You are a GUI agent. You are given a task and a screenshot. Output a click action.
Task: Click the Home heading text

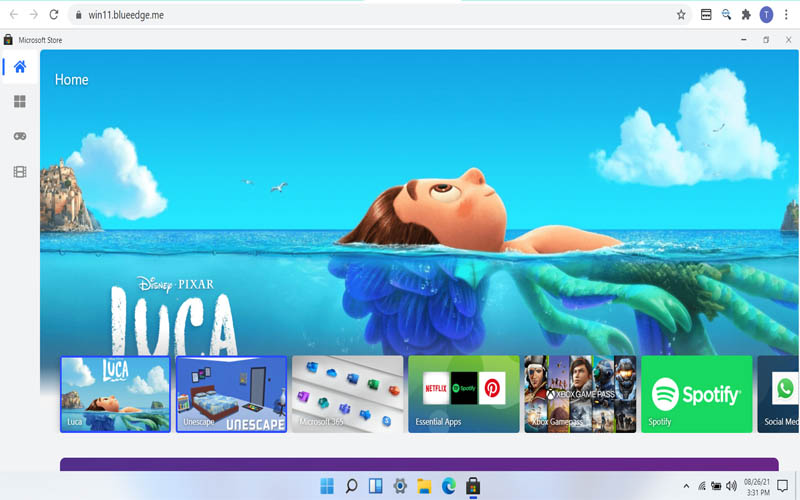[x=71, y=80]
